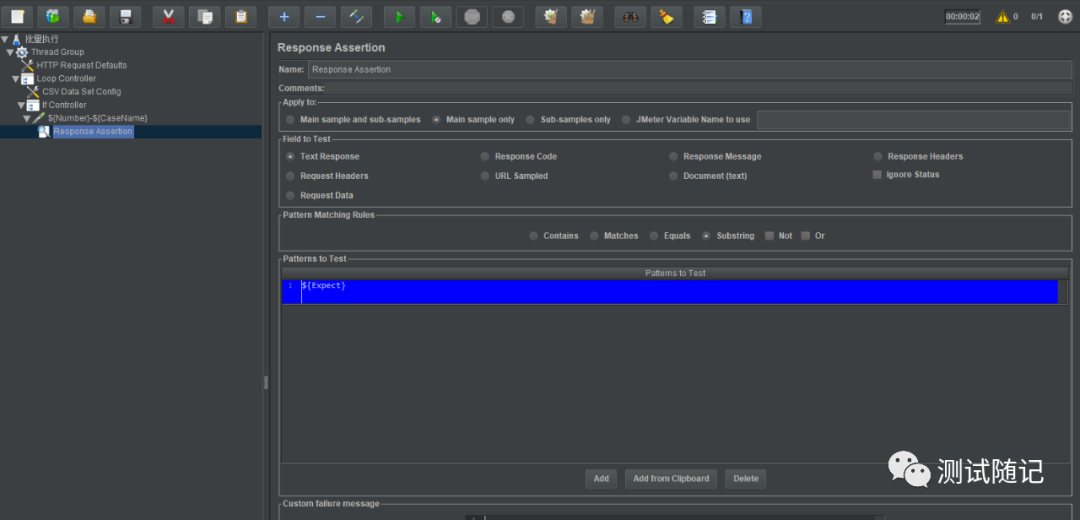
Task: Open the Function Helper dialog icon
Action: pyautogui.click(x=709, y=17)
